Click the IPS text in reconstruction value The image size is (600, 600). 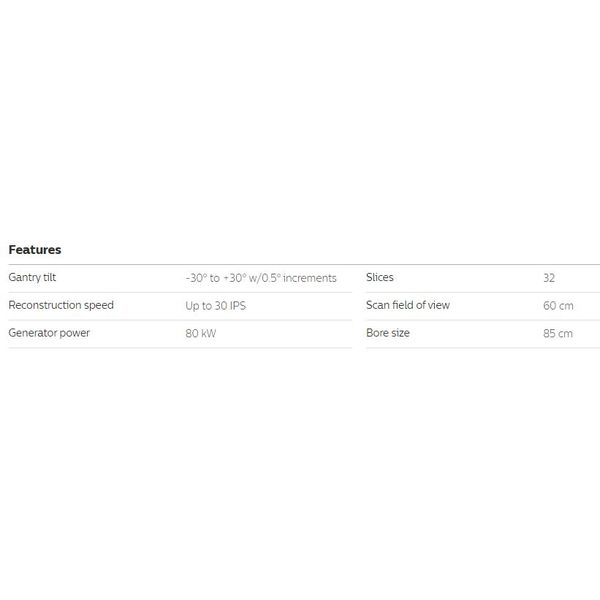coord(238,306)
